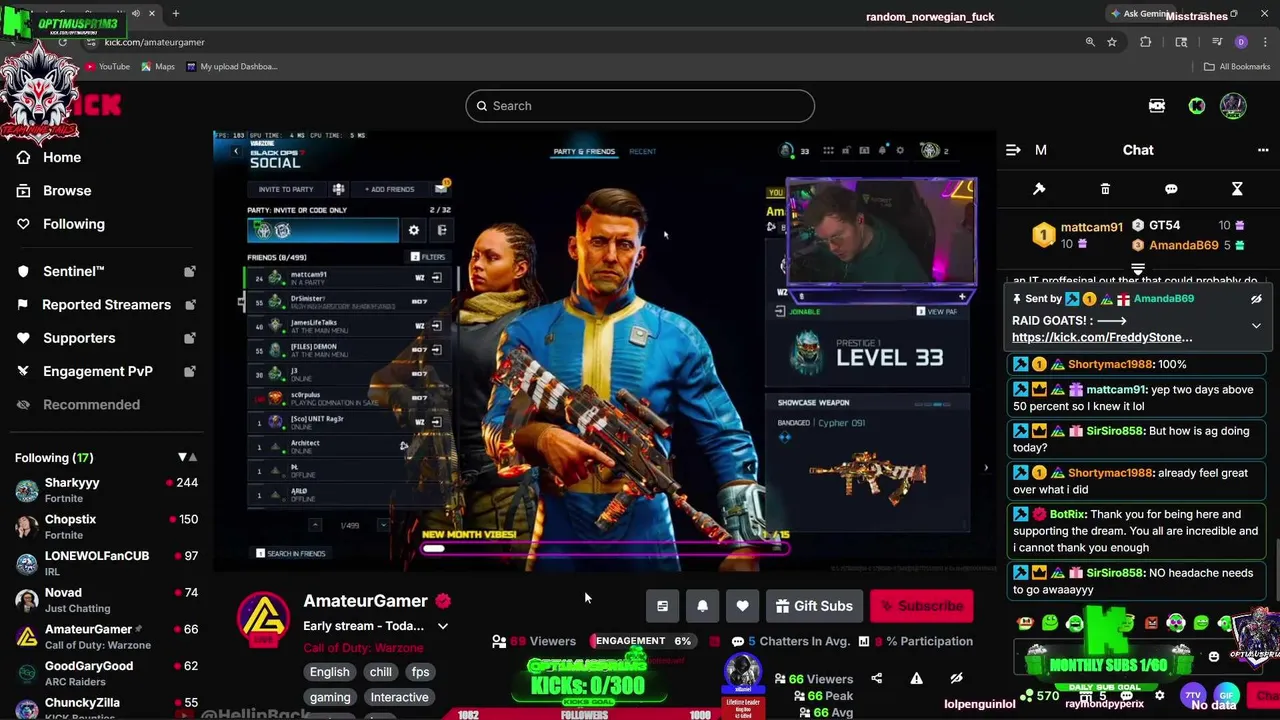Click the icon left of green K
Screen dimensions: 1280x720
pos(1157,106)
